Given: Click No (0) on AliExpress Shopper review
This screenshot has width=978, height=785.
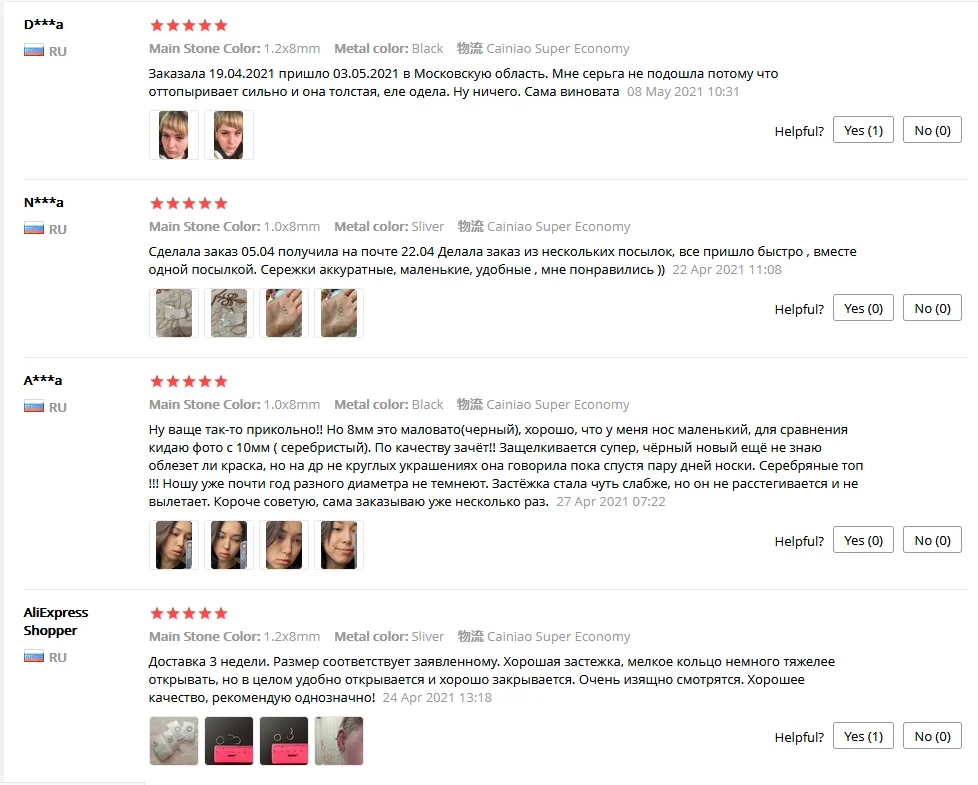Looking at the screenshot, I should tap(932, 736).
